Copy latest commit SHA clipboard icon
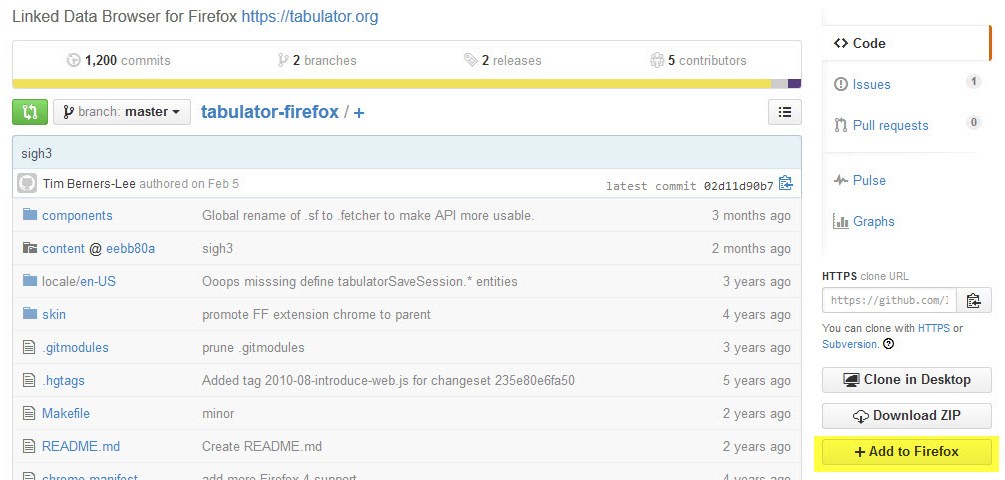The image size is (1005, 480). pyautogui.click(x=786, y=184)
